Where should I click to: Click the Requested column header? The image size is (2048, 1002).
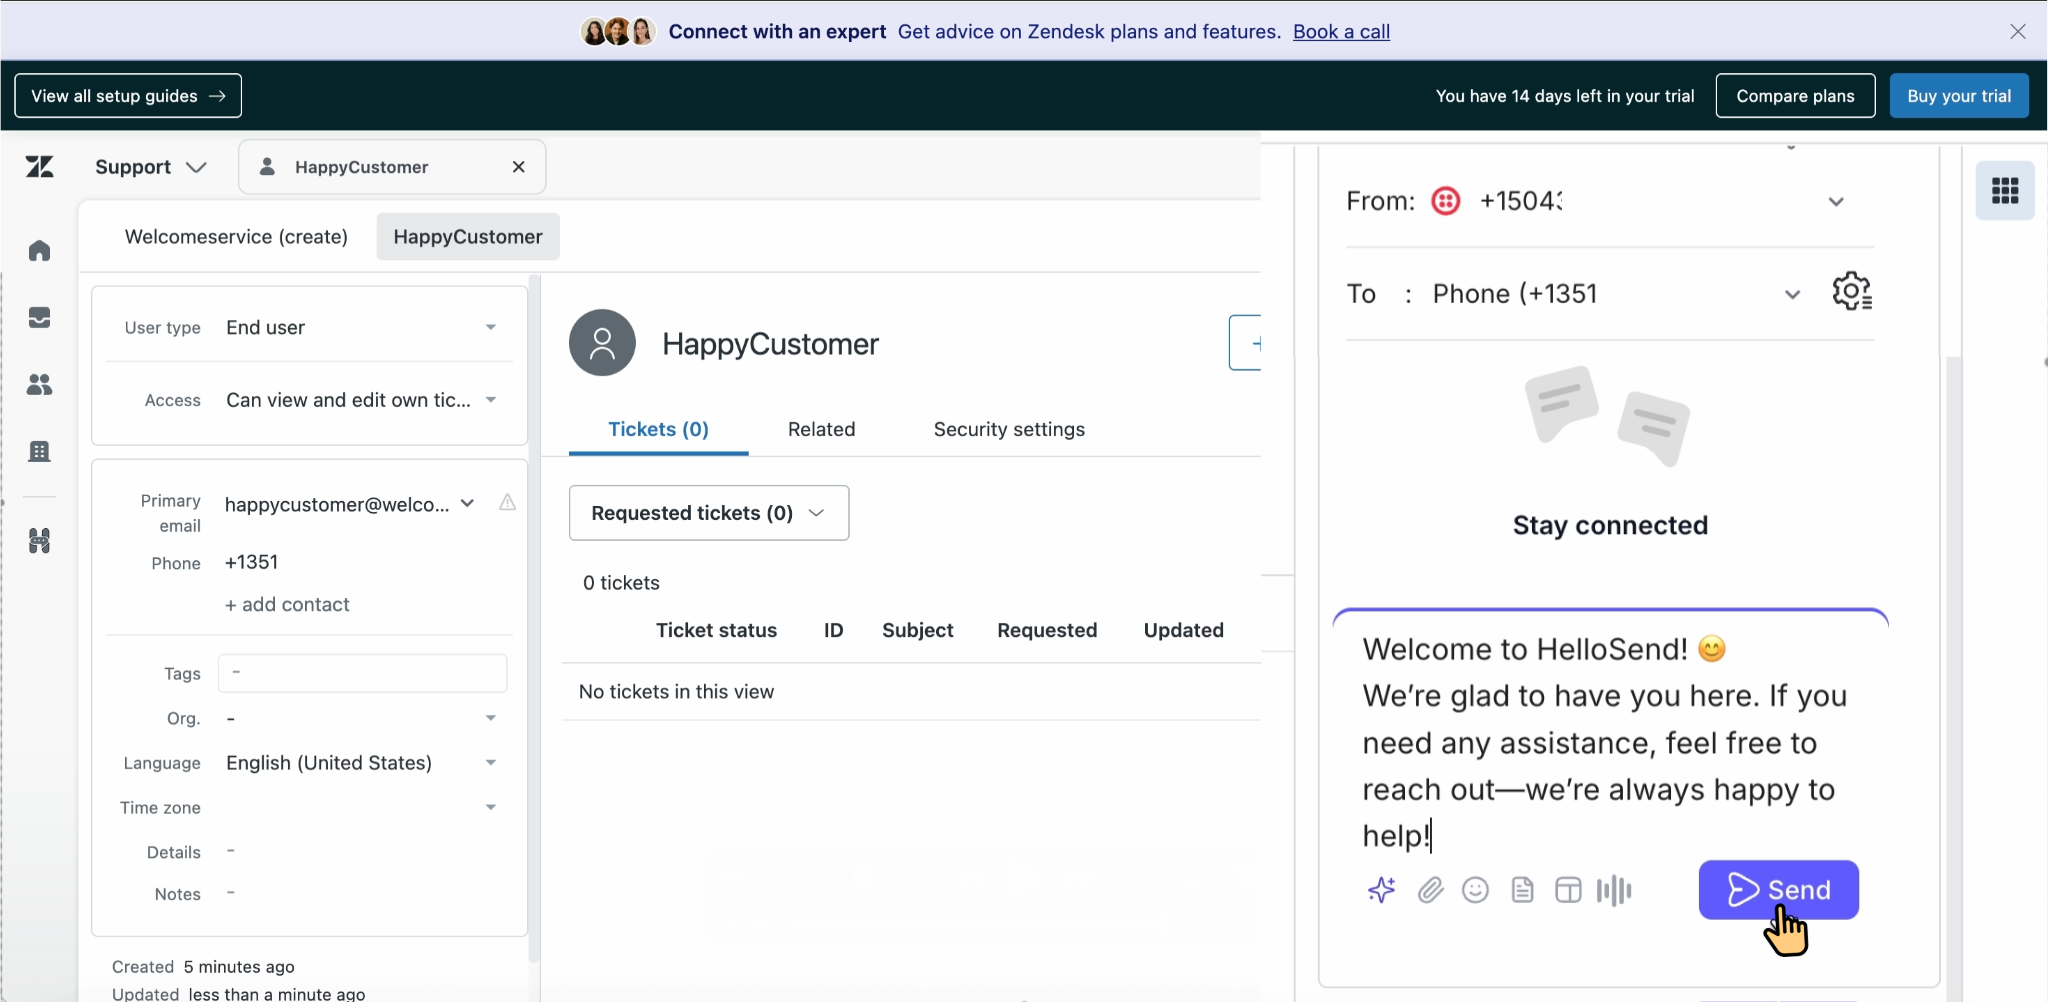click(1047, 631)
